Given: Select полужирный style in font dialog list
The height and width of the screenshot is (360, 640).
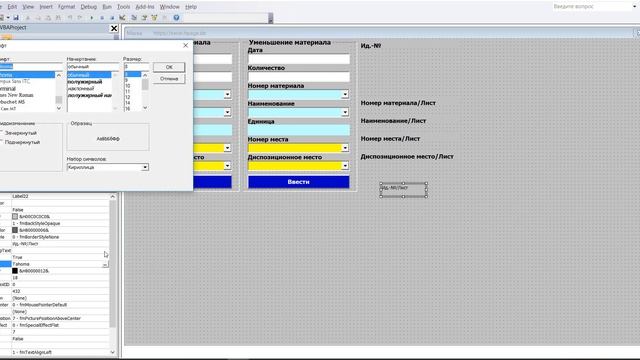Looking at the screenshot, I should point(85,82).
